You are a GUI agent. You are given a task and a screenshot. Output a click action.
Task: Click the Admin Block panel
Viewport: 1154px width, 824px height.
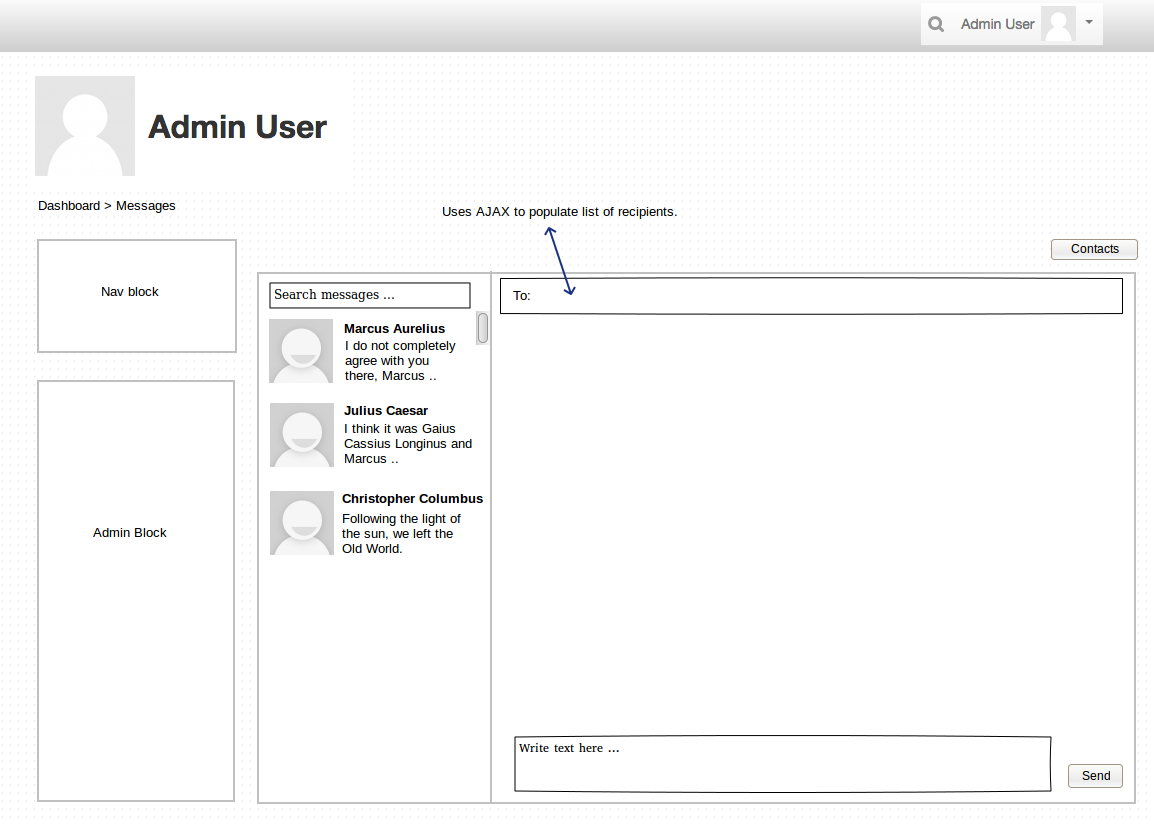(136, 591)
